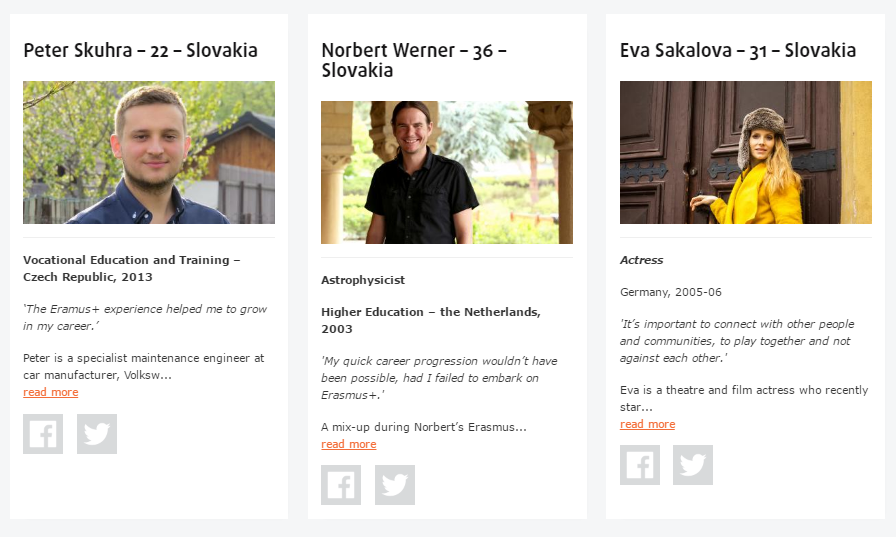This screenshot has width=896, height=537.
Task: Open read more link for Eva
Action: pos(647,424)
